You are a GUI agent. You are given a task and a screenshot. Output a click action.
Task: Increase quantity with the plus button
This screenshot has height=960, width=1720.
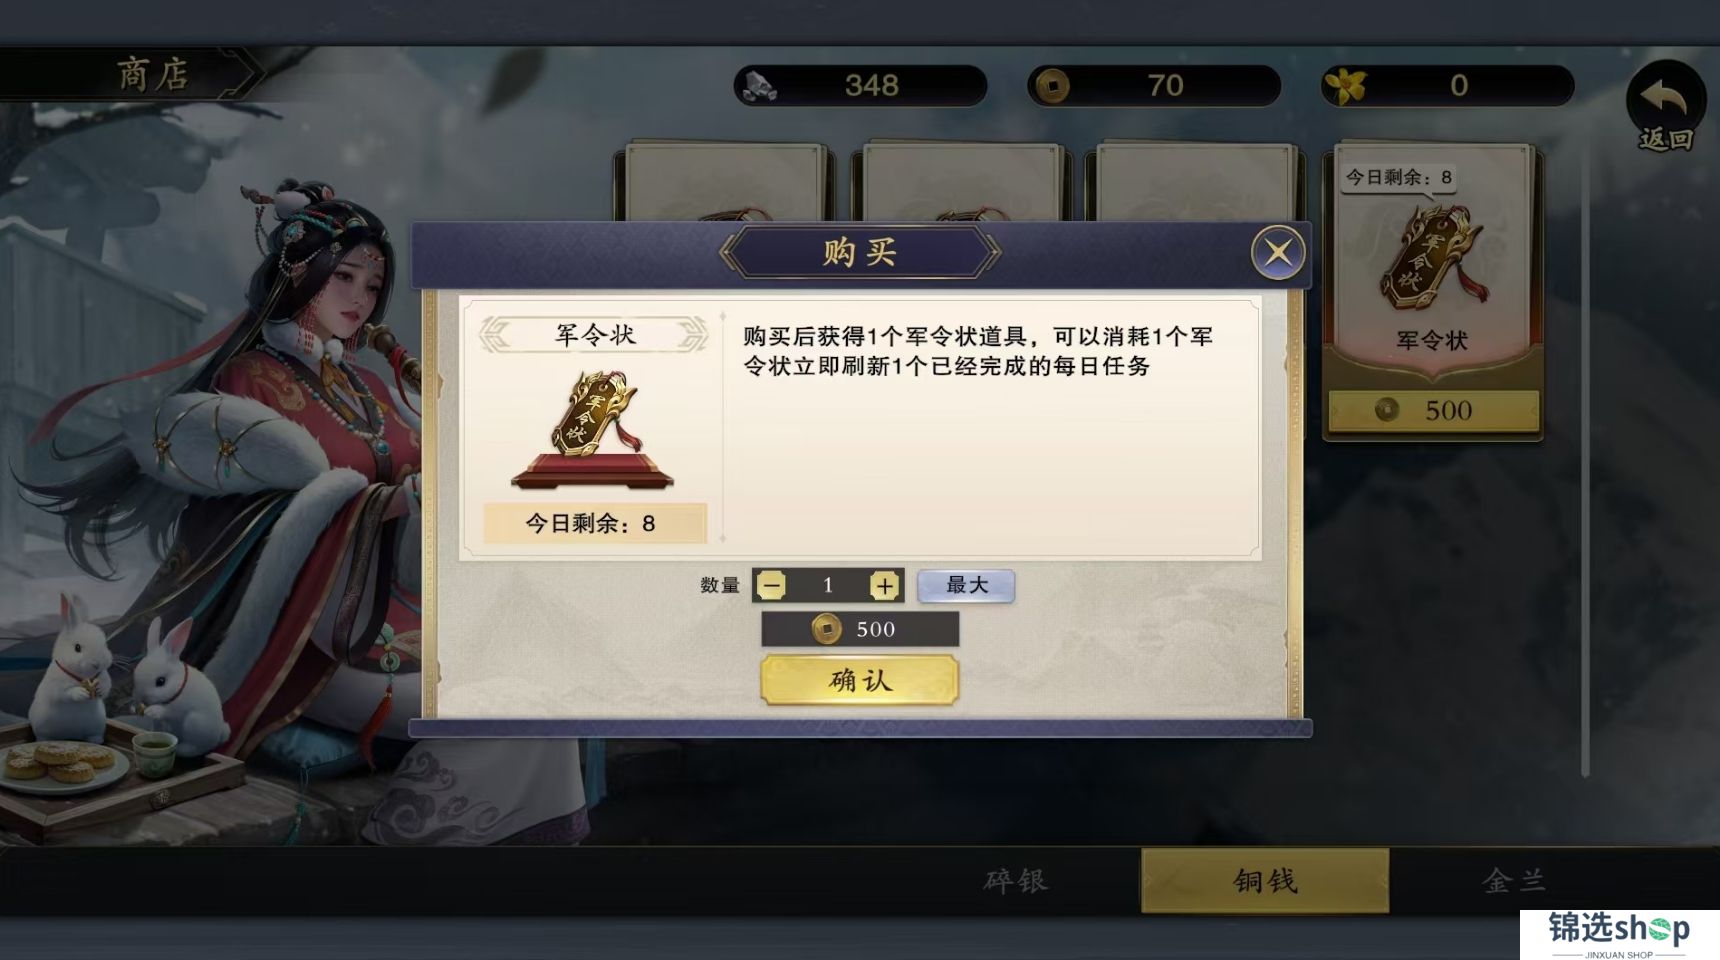884,585
